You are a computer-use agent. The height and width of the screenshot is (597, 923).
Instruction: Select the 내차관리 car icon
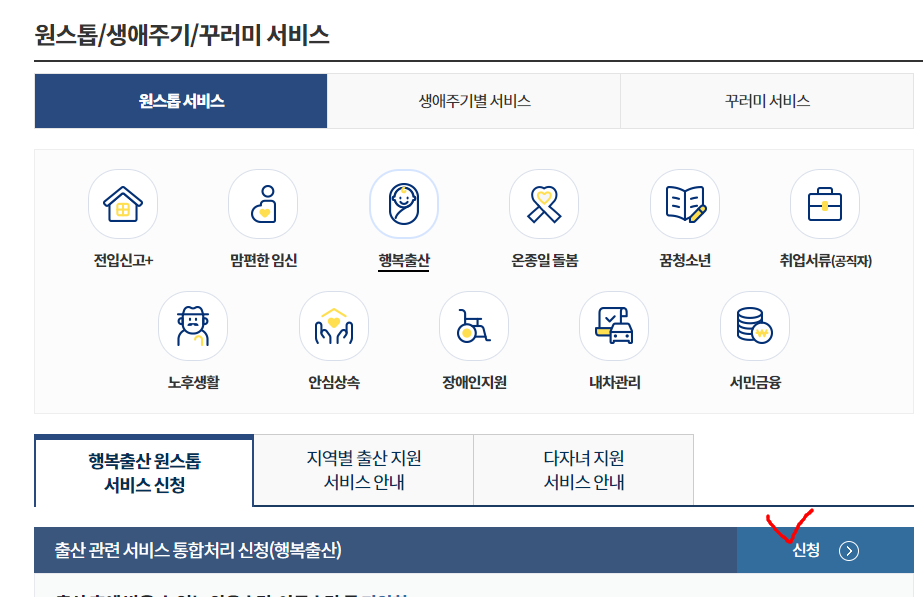pyautogui.click(x=613, y=325)
